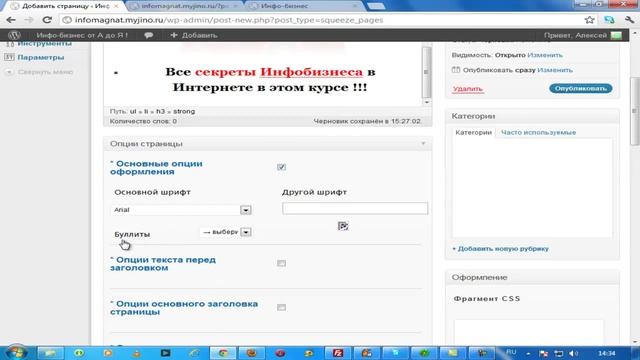
Task: Click Опции текста перед заголовком heading
Action: coord(163,264)
